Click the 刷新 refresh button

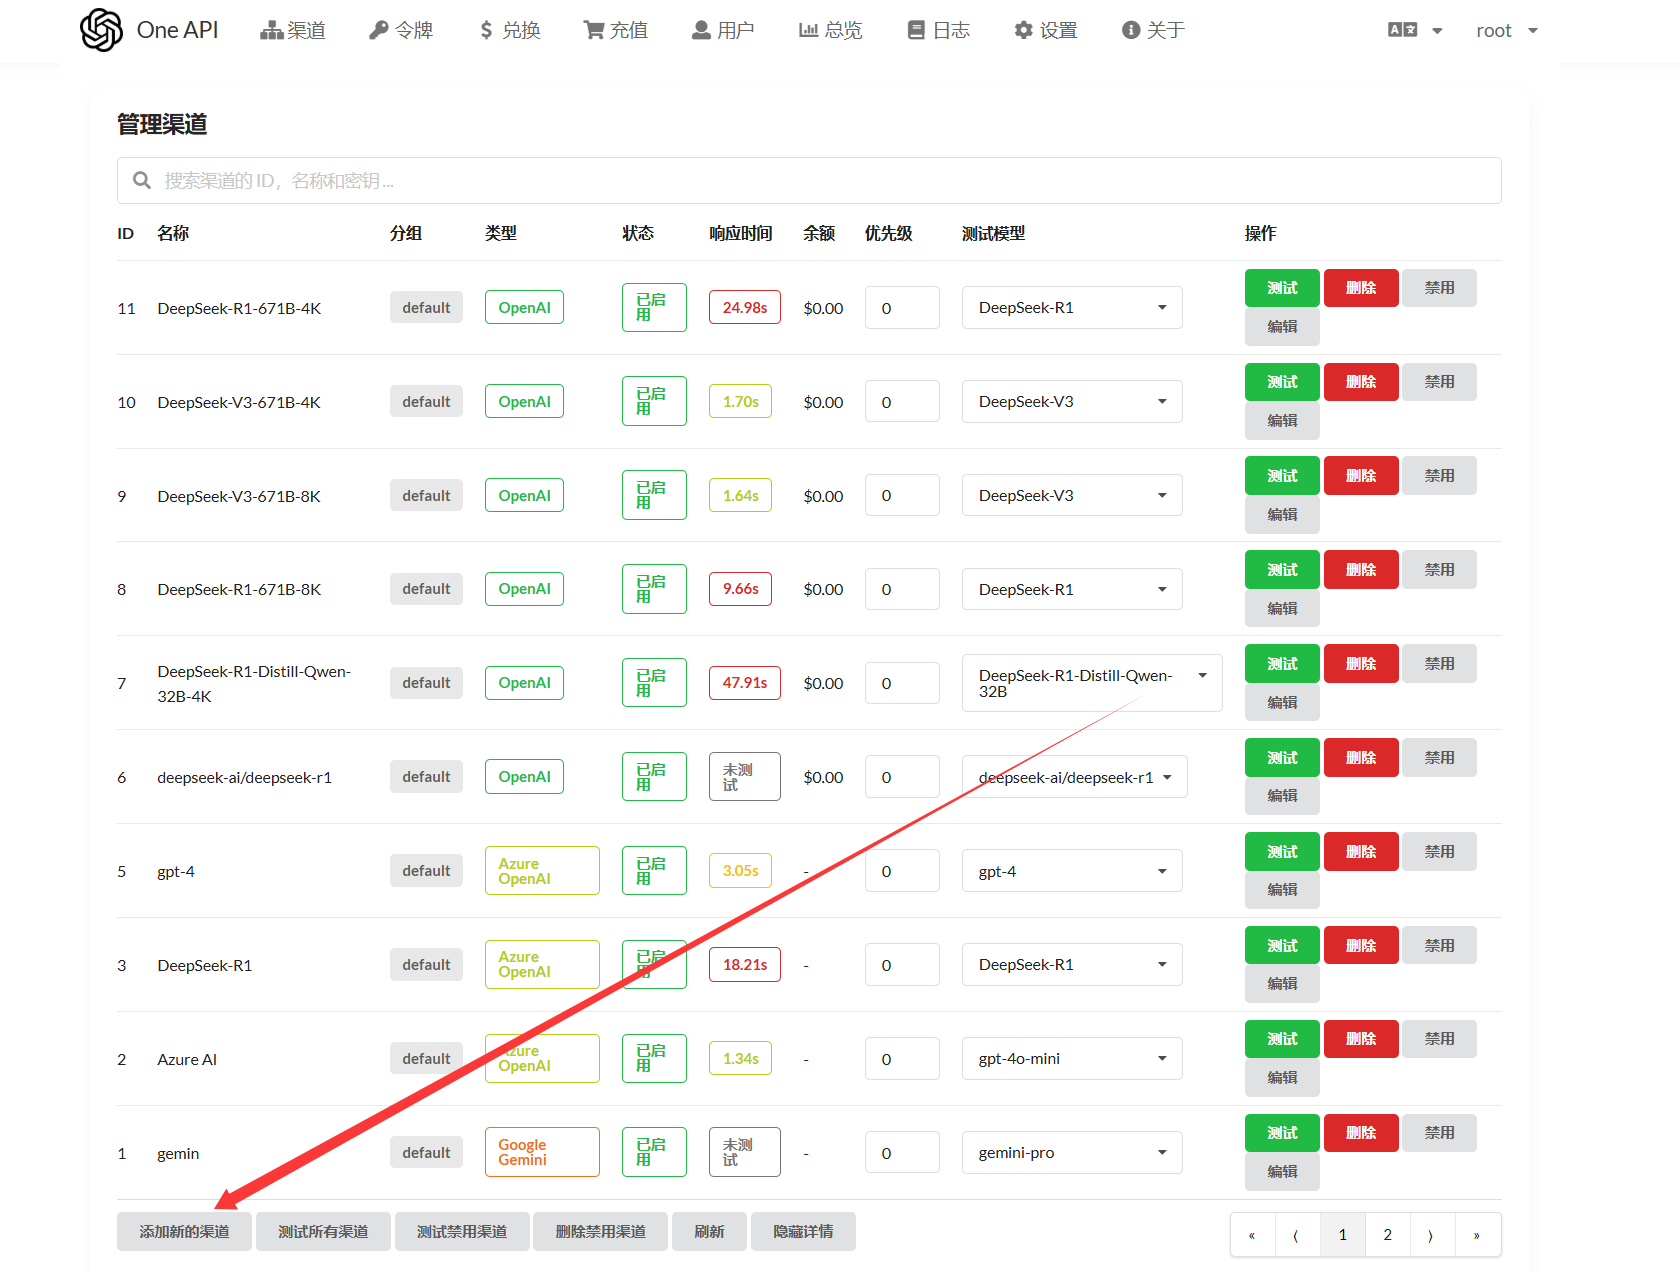[709, 1231]
